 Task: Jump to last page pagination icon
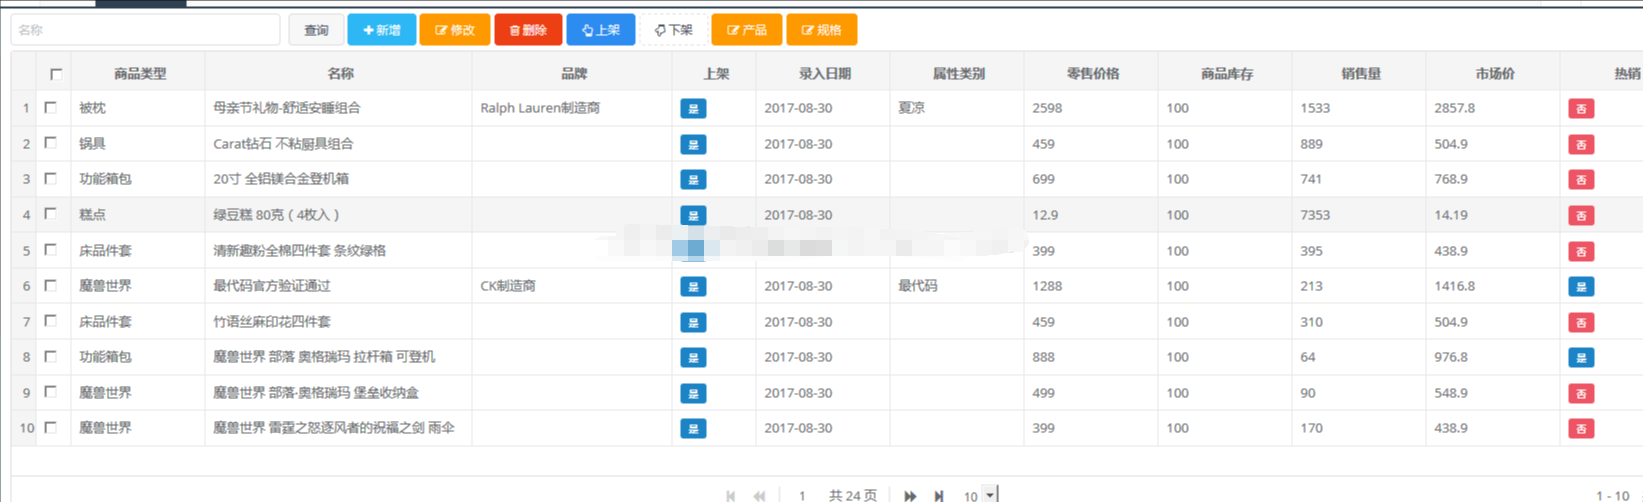939,496
